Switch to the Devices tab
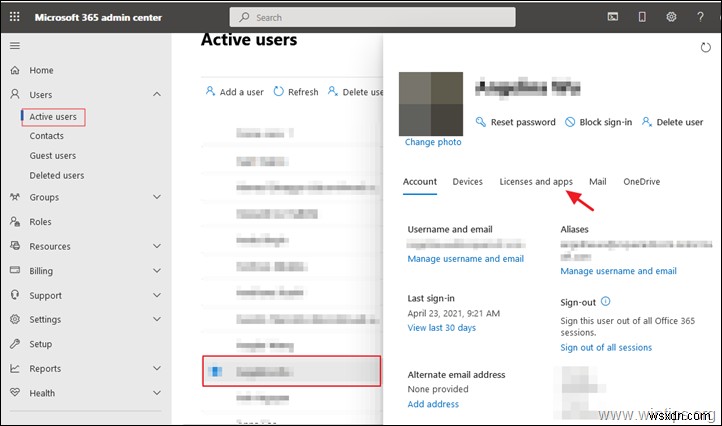Viewport: 722px width, 426px height. pyautogui.click(x=467, y=182)
